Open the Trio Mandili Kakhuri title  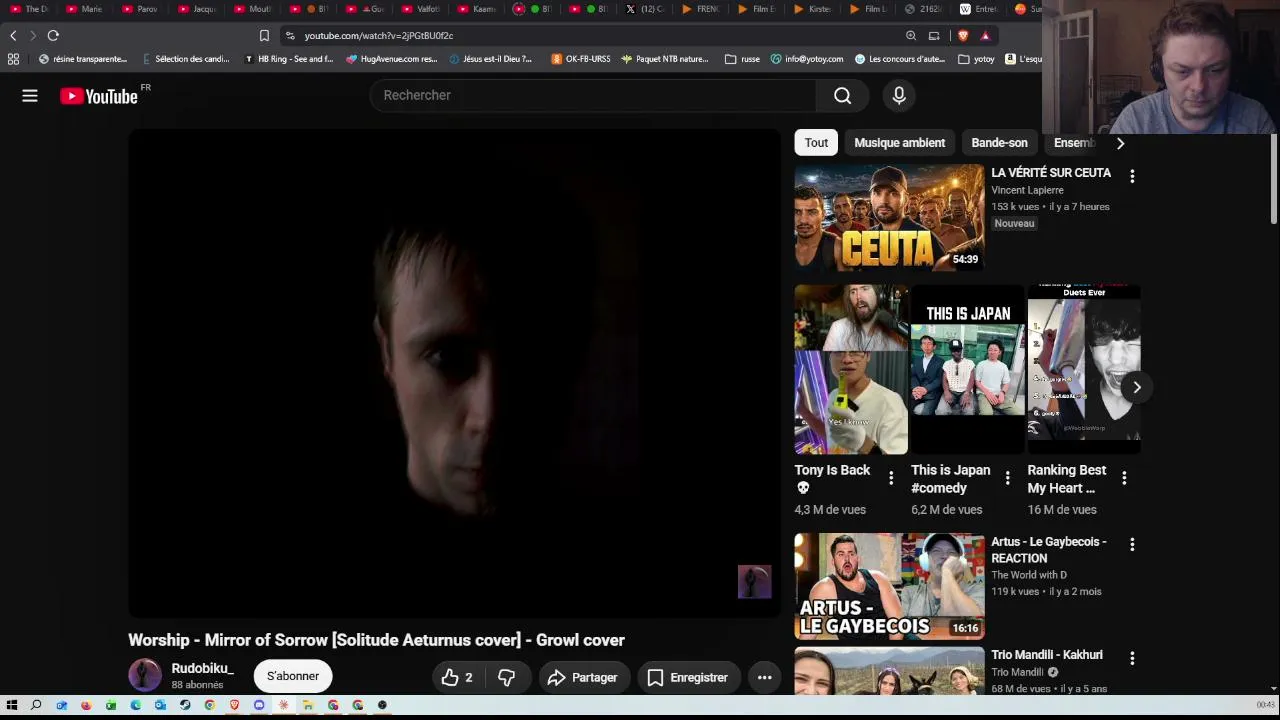tap(1046, 655)
